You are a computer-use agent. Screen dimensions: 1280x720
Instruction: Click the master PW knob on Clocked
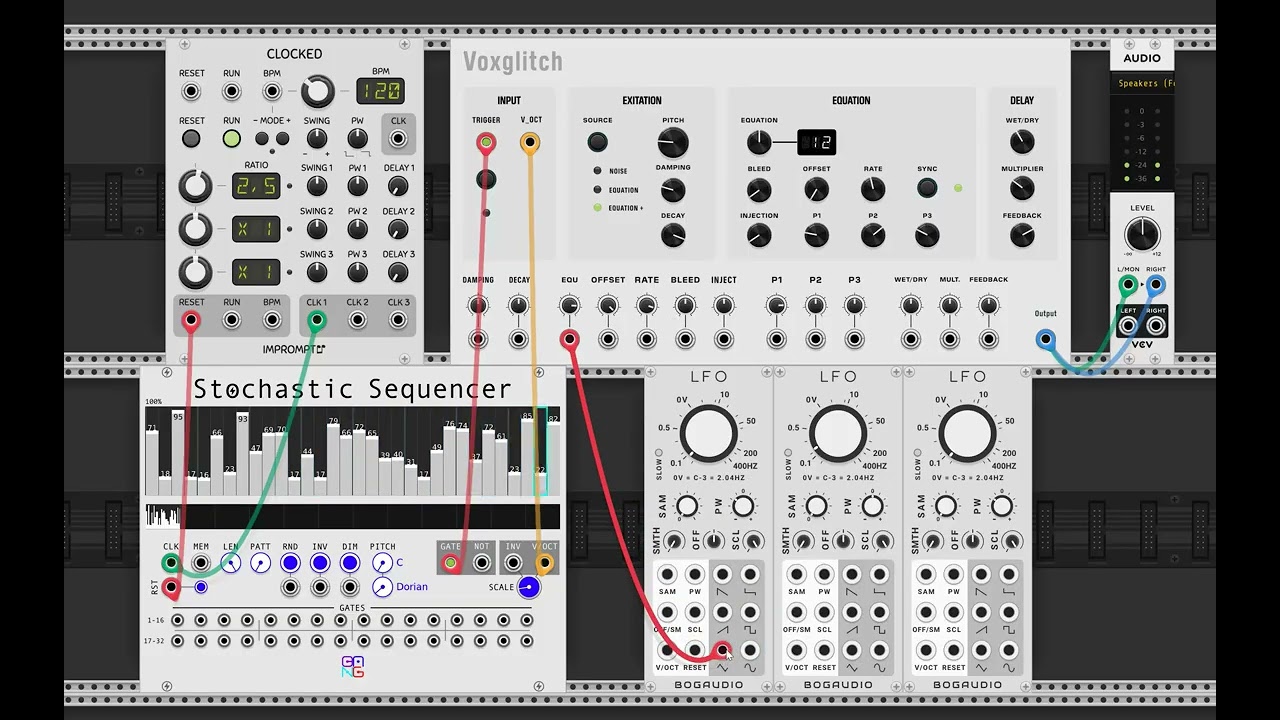(357, 140)
